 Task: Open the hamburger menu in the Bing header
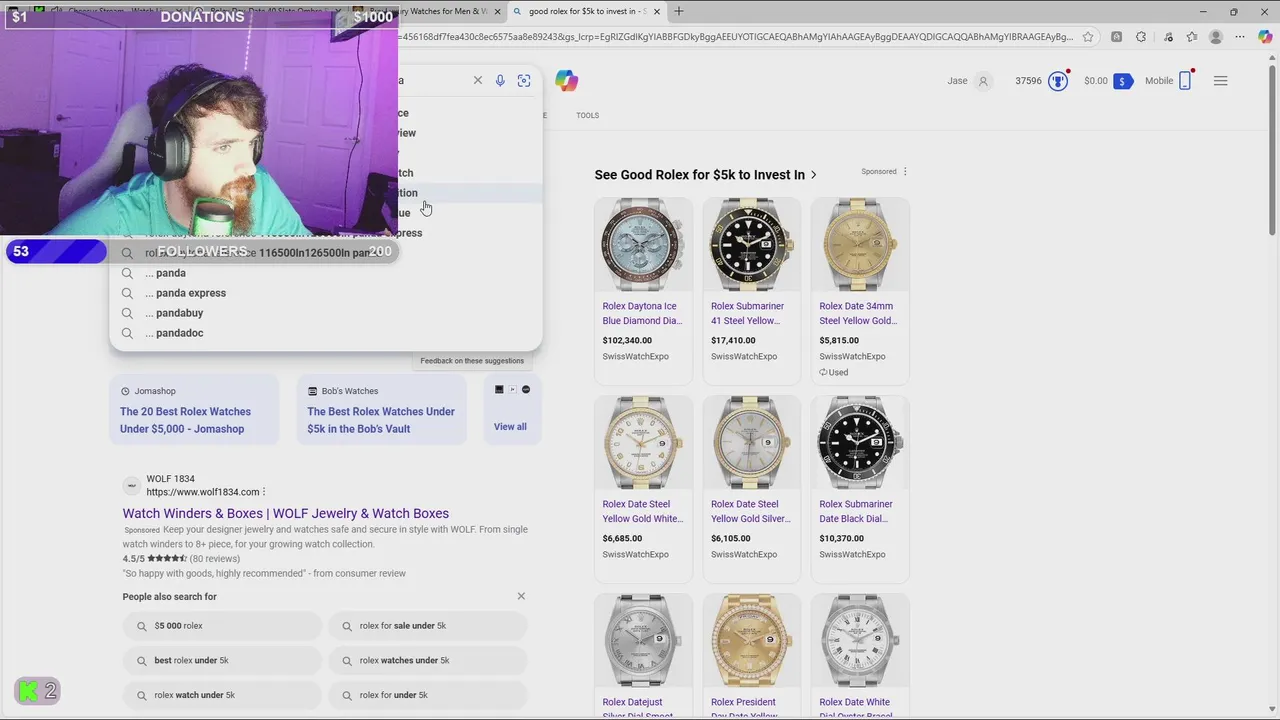click(1220, 81)
